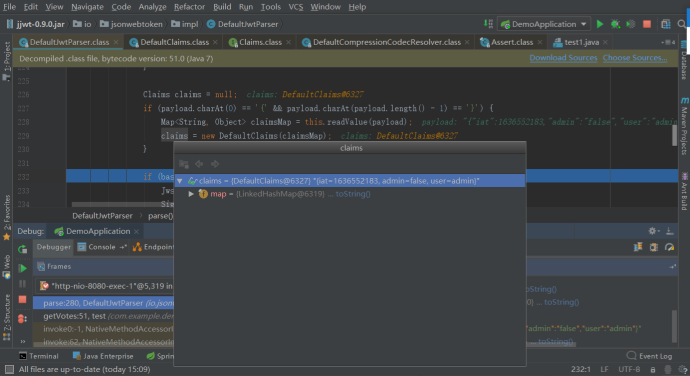Close the test1.java tab
Viewport: 690px width, 376px height.
pos(606,42)
